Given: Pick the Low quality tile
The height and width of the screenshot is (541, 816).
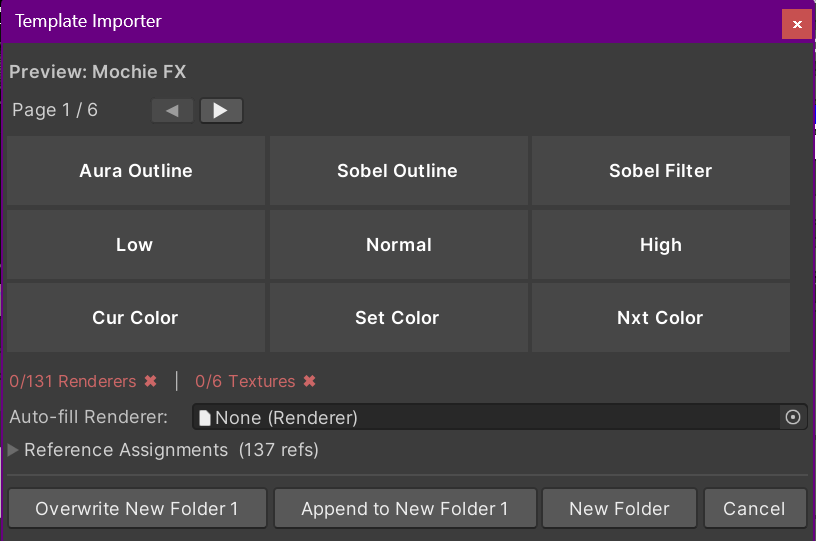Looking at the screenshot, I should pyautogui.click(x=136, y=244).
